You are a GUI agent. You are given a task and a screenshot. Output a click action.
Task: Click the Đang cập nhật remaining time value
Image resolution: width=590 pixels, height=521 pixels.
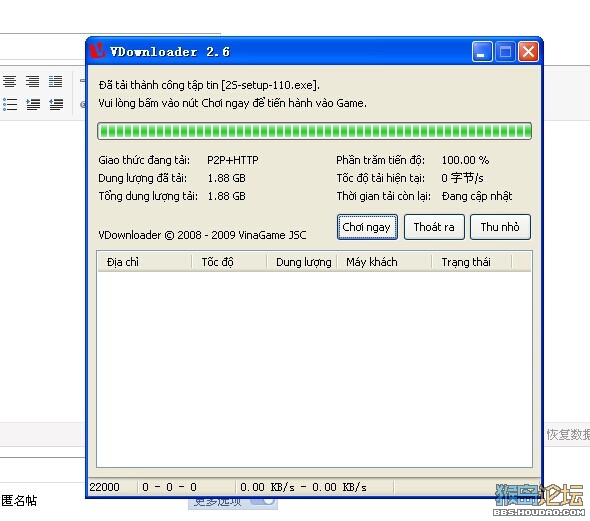[477, 196]
